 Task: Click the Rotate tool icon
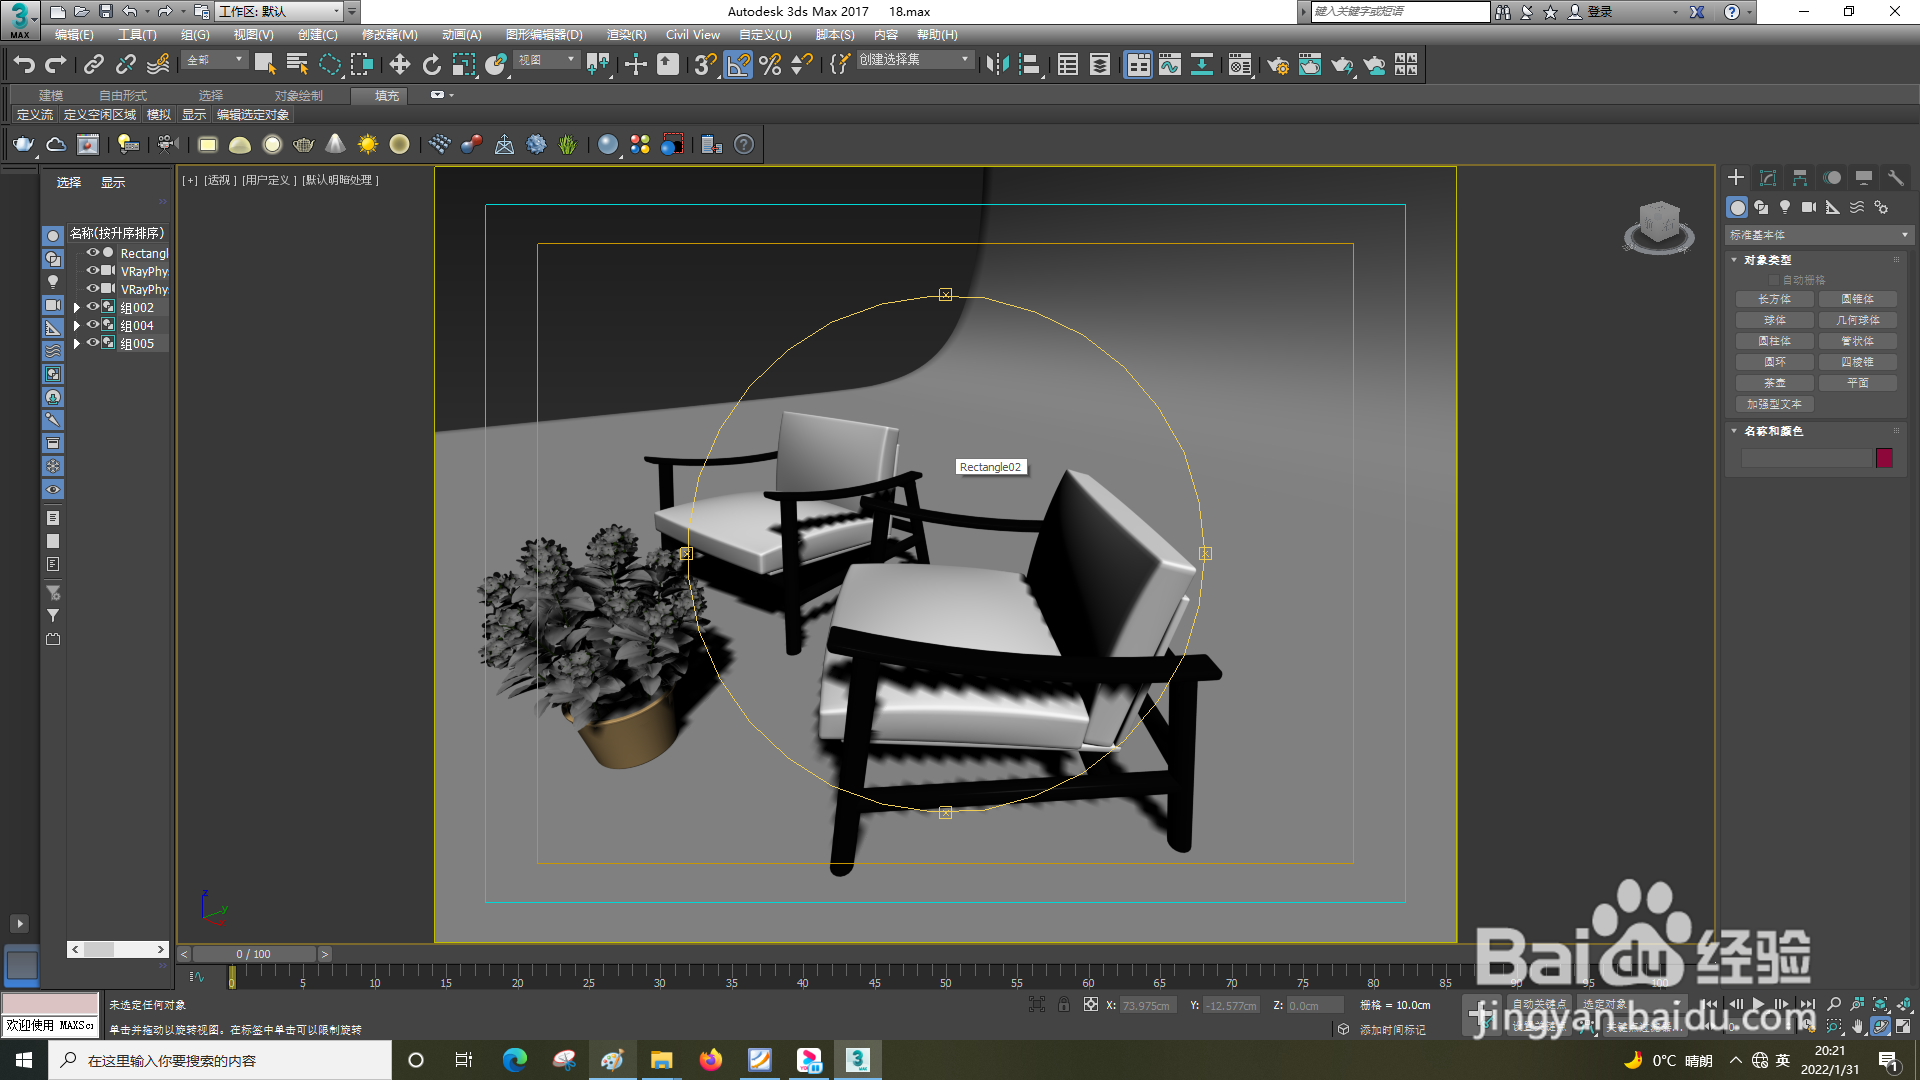click(x=431, y=65)
